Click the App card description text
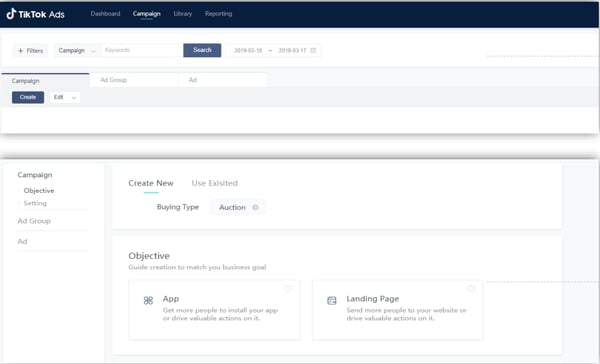The width and height of the screenshot is (600, 364). [x=220, y=314]
